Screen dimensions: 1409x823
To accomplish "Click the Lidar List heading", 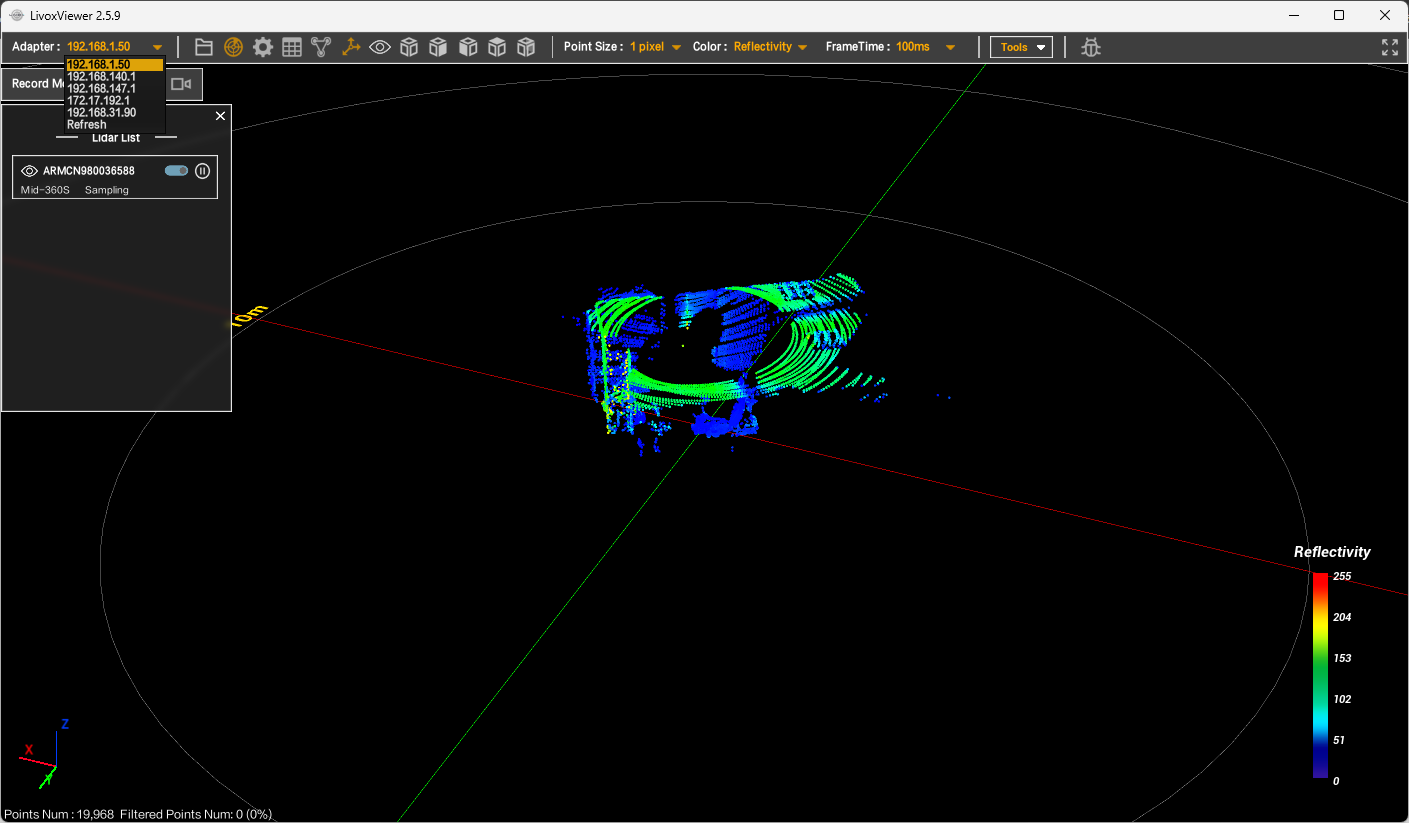I will click(116, 138).
